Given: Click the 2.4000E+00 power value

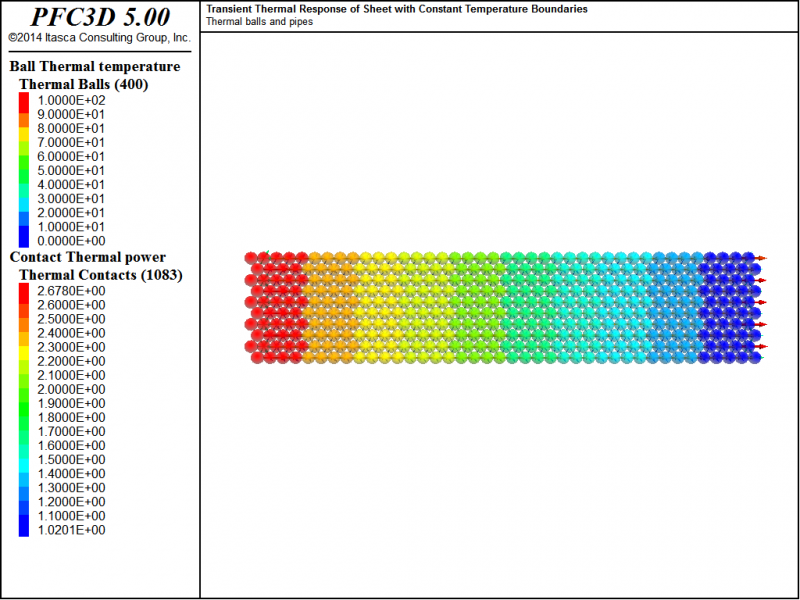Looking at the screenshot, I should coord(71,333).
